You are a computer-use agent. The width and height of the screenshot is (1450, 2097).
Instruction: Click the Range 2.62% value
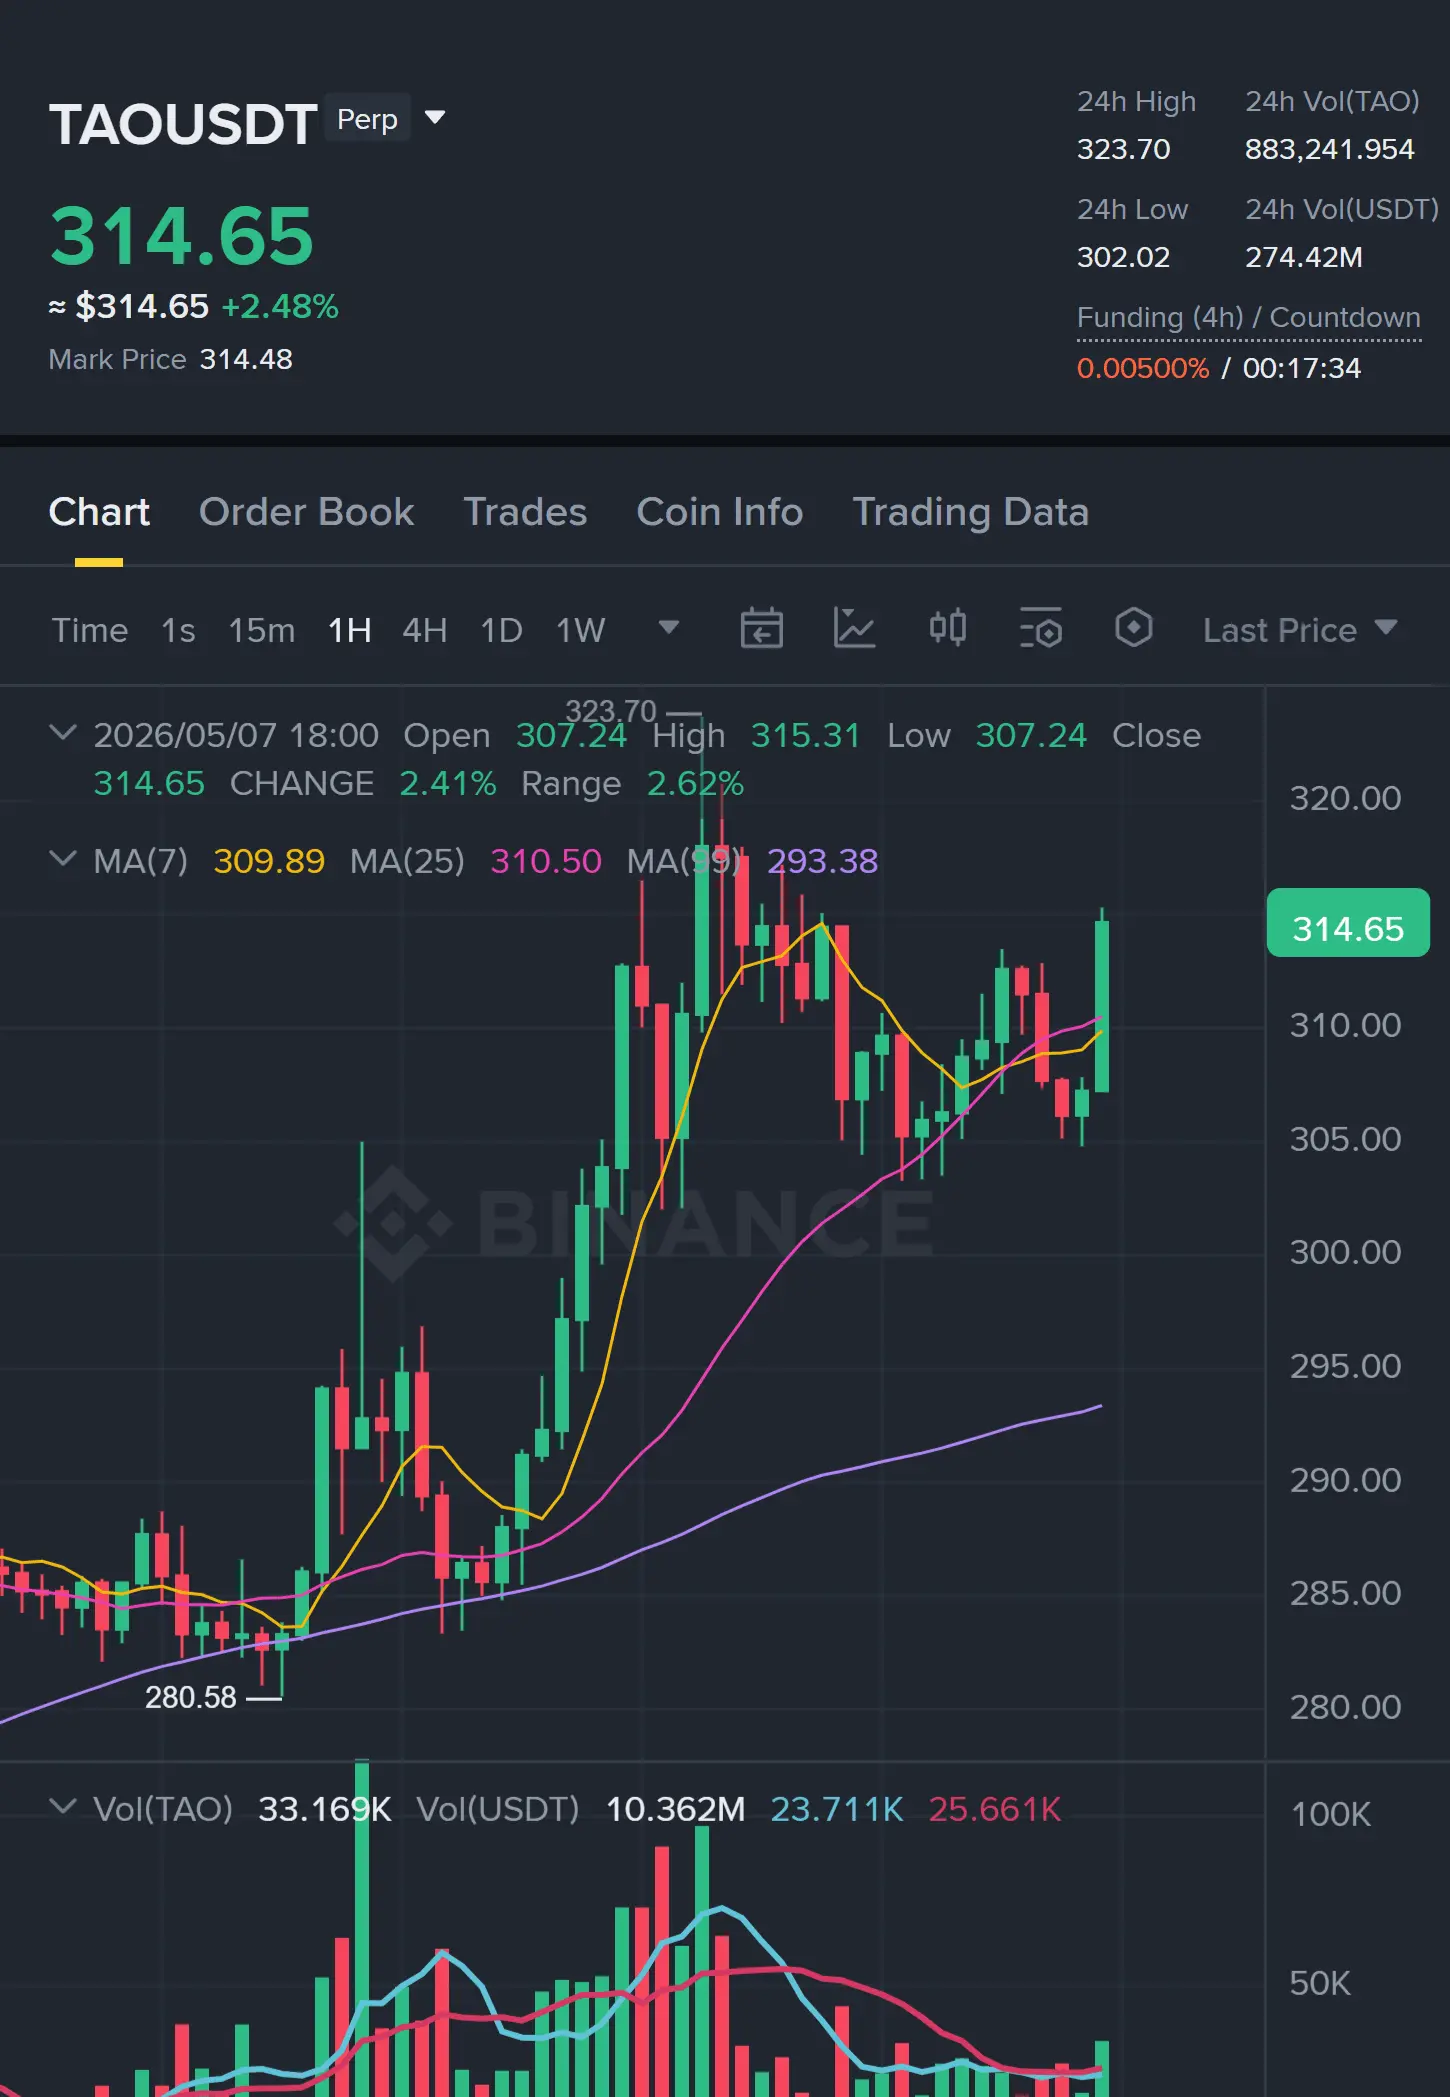(x=695, y=783)
